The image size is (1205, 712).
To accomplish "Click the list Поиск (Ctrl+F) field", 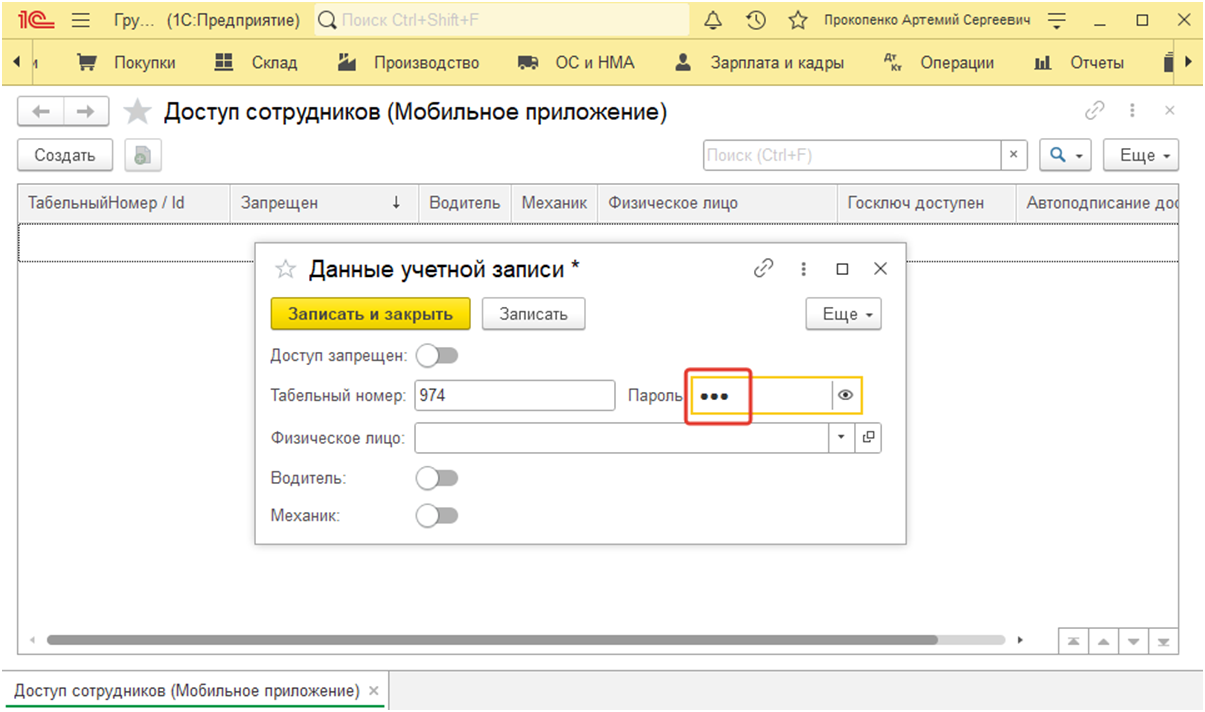I will [x=853, y=155].
